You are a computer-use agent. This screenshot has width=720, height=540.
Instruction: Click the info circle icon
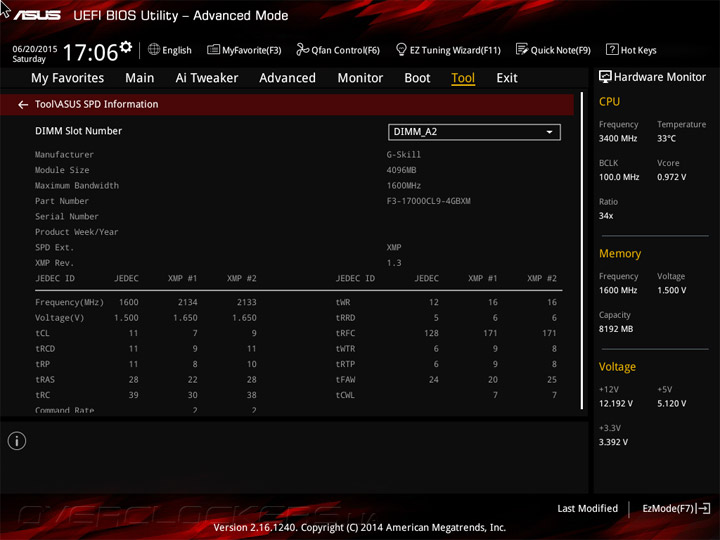(17, 441)
